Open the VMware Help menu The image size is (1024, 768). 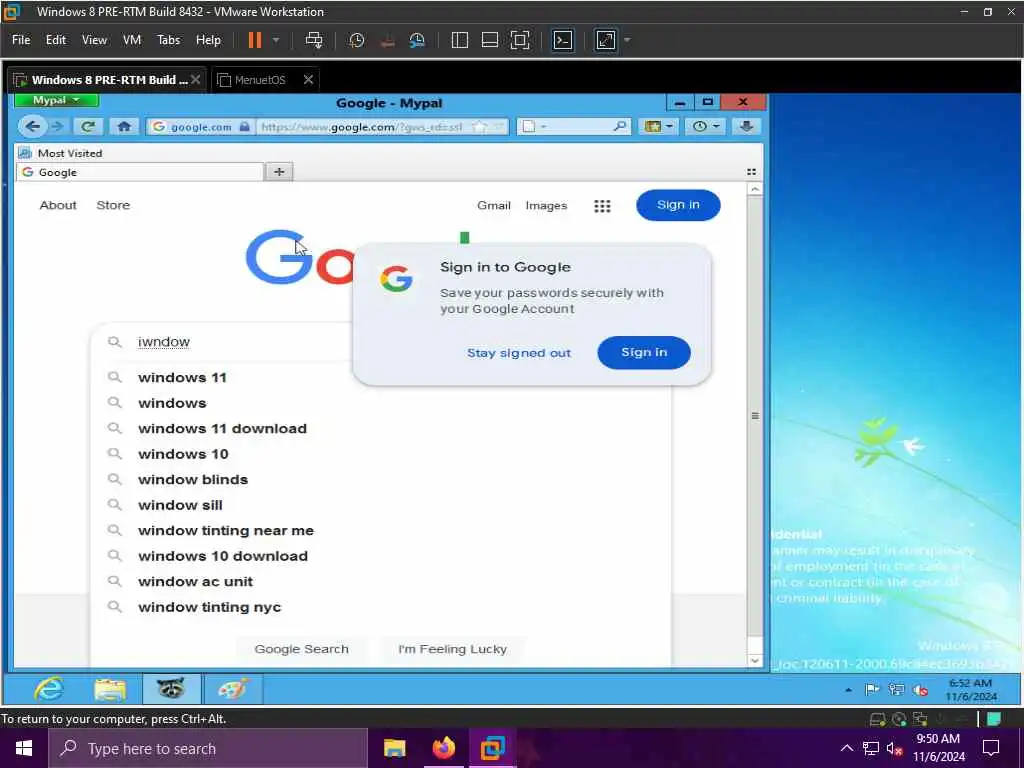[x=208, y=40]
